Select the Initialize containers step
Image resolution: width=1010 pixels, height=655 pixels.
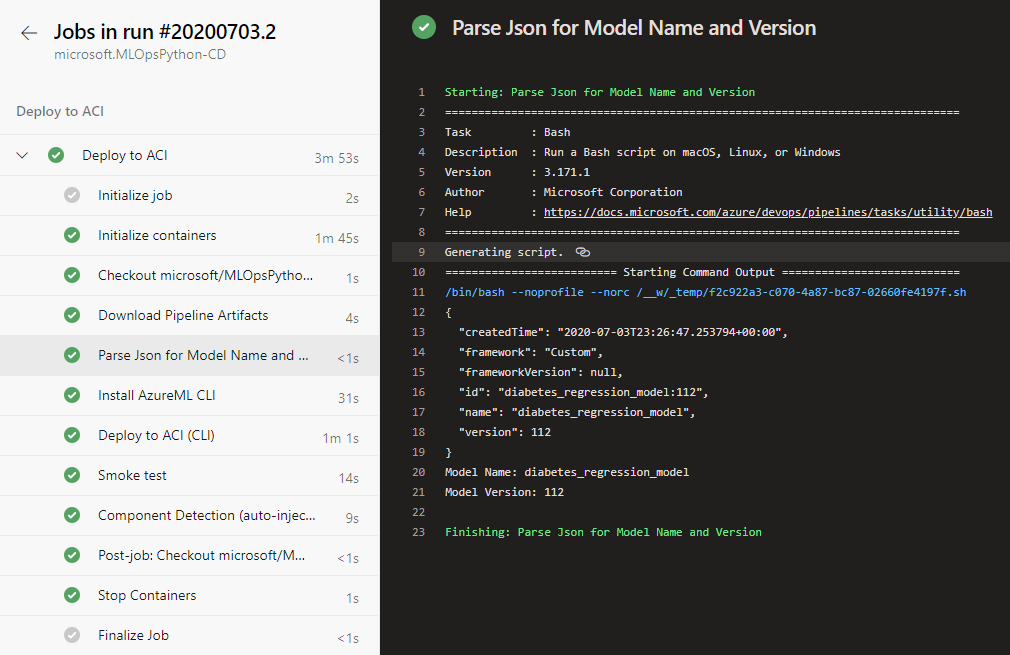point(157,235)
